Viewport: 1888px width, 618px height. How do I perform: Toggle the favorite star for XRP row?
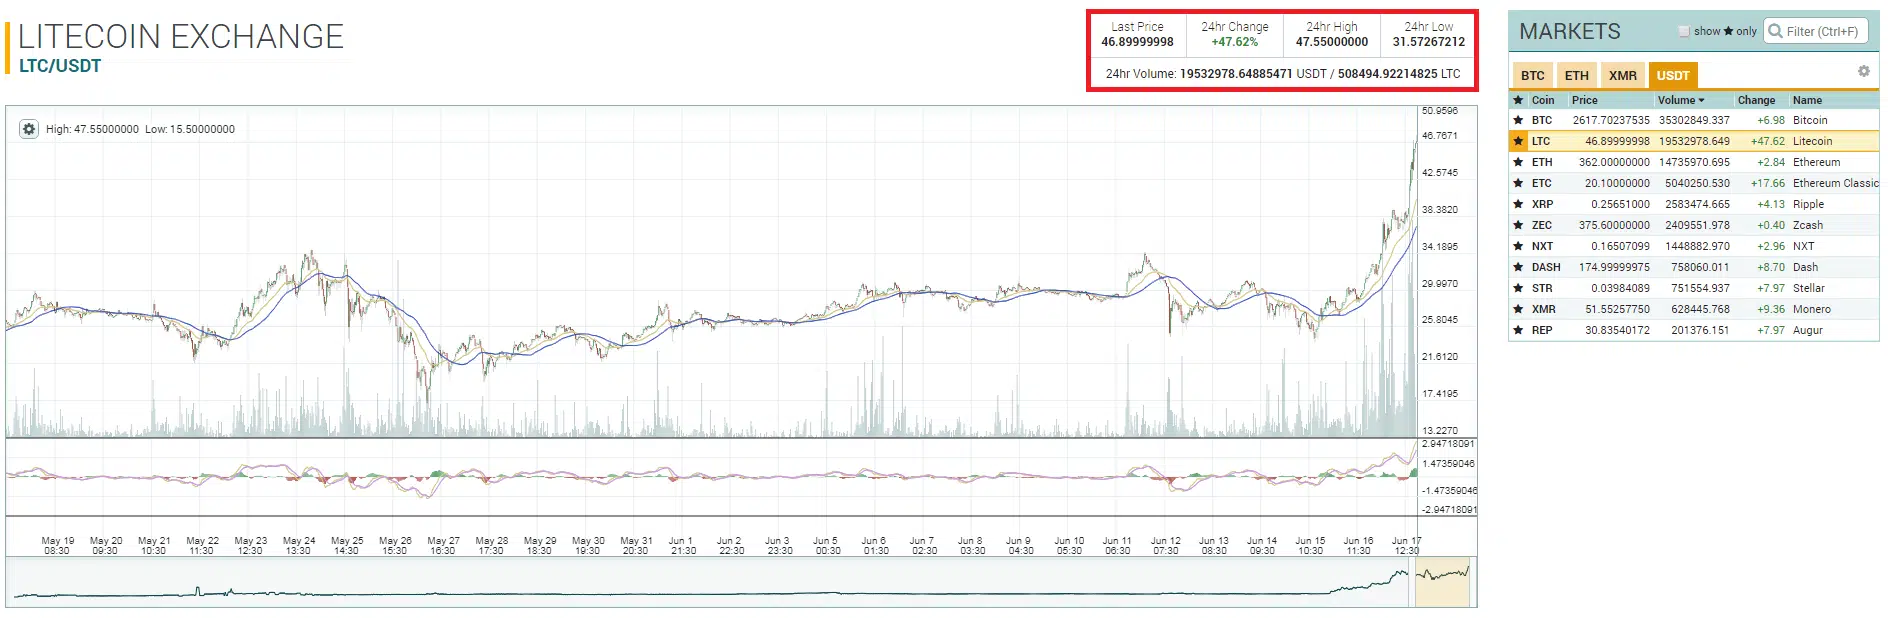coord(1518,204)
